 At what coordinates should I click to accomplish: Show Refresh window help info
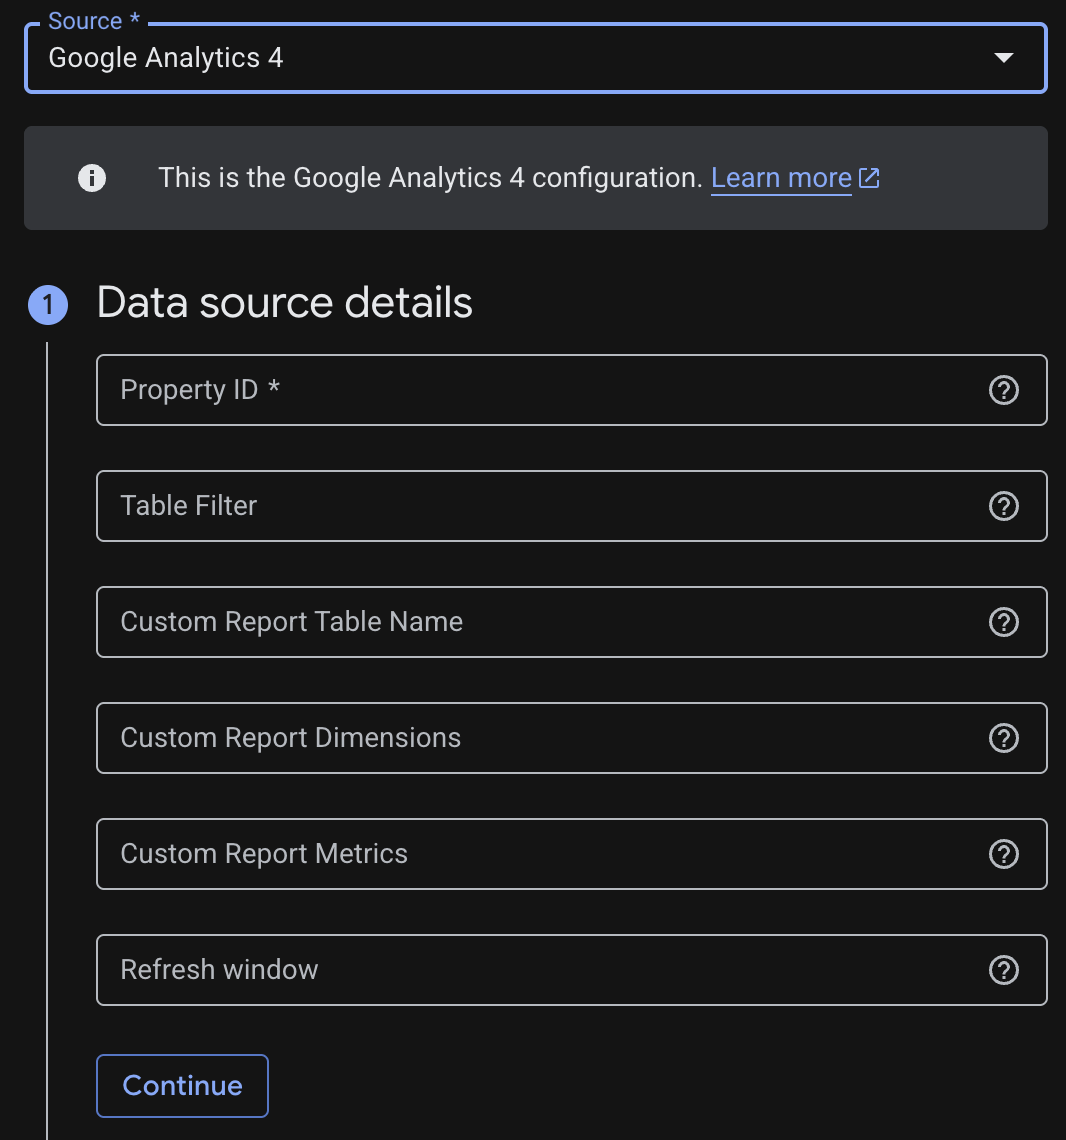1003,970
